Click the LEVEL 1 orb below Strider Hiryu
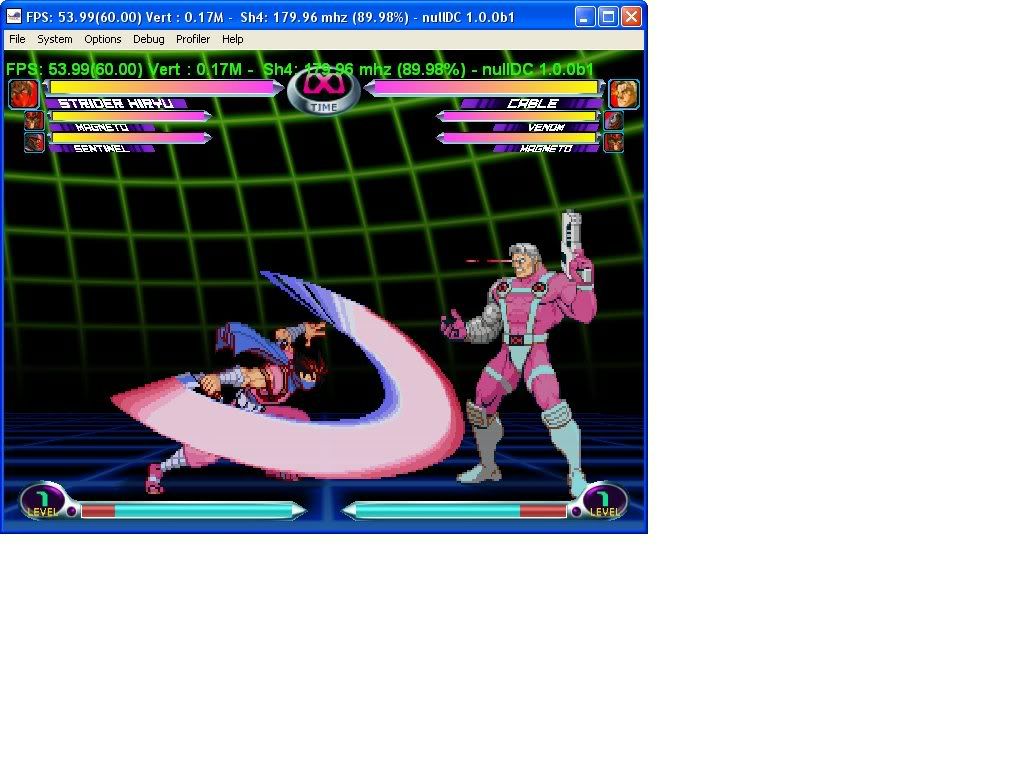Screen dimensions: 1024x768 [43, 502]
